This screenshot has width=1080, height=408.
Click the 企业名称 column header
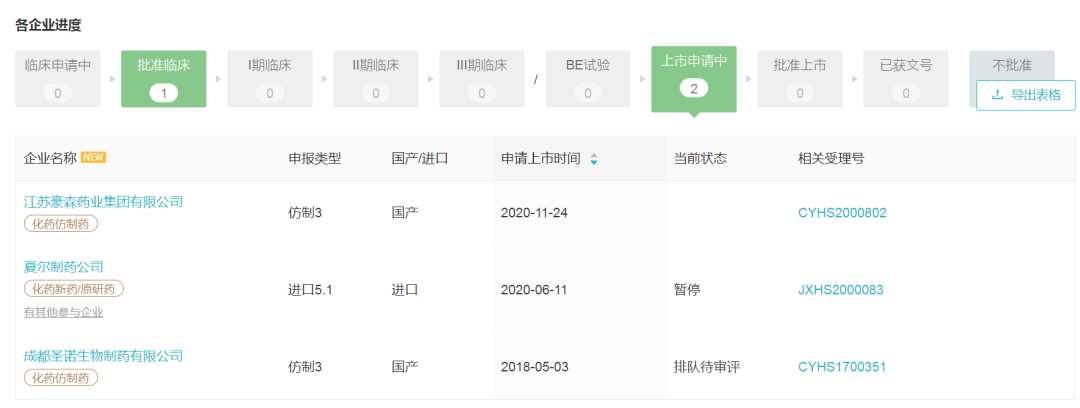50,159
